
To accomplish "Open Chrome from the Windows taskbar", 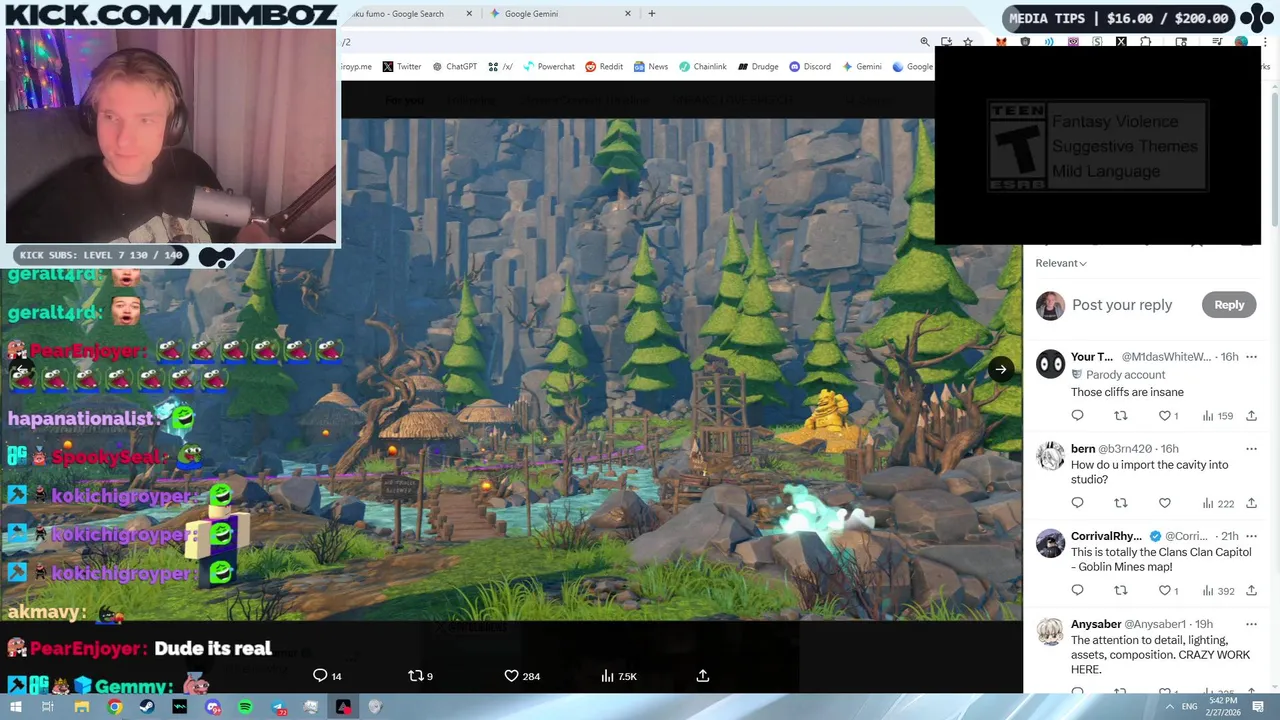I will coord(115,707).
